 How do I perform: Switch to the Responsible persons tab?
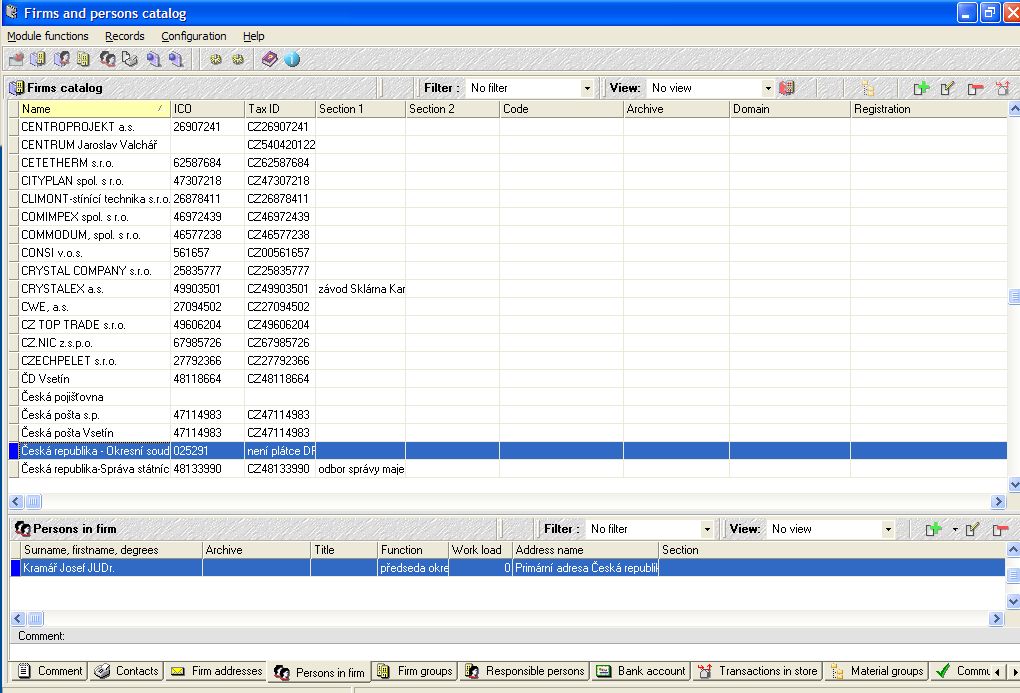pos(525,671)
